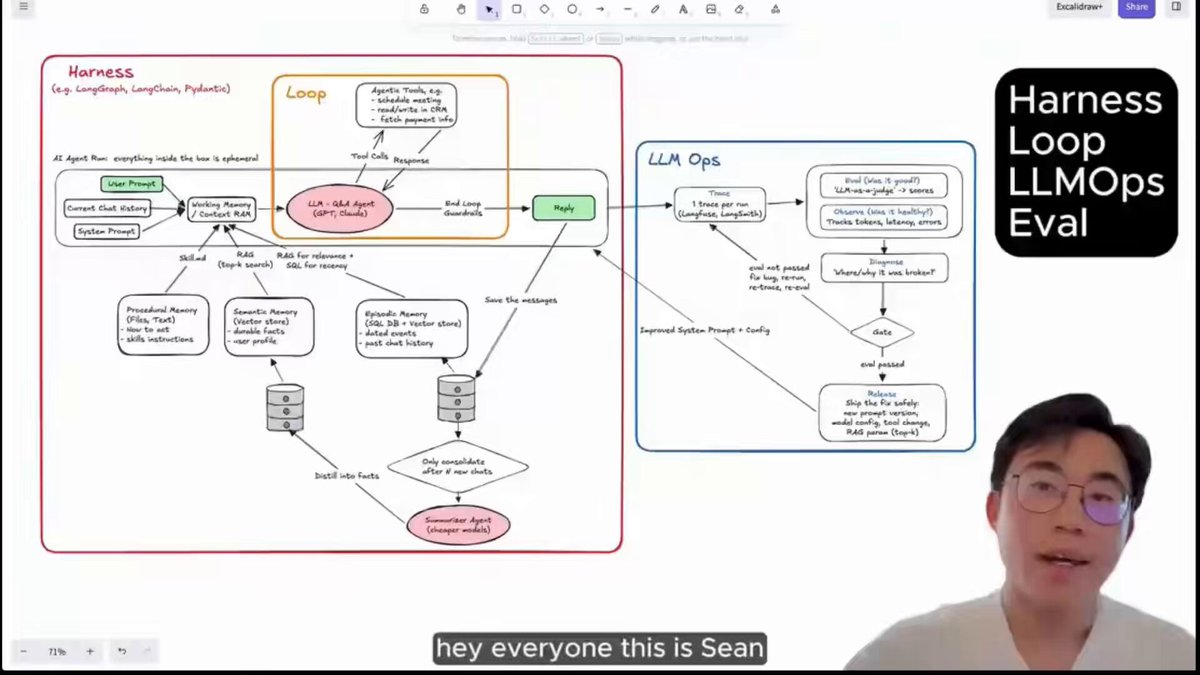Viewport: 1200px width, 675px height.
Task: Select the green User Prompt box
Action: tap(131, 184)
